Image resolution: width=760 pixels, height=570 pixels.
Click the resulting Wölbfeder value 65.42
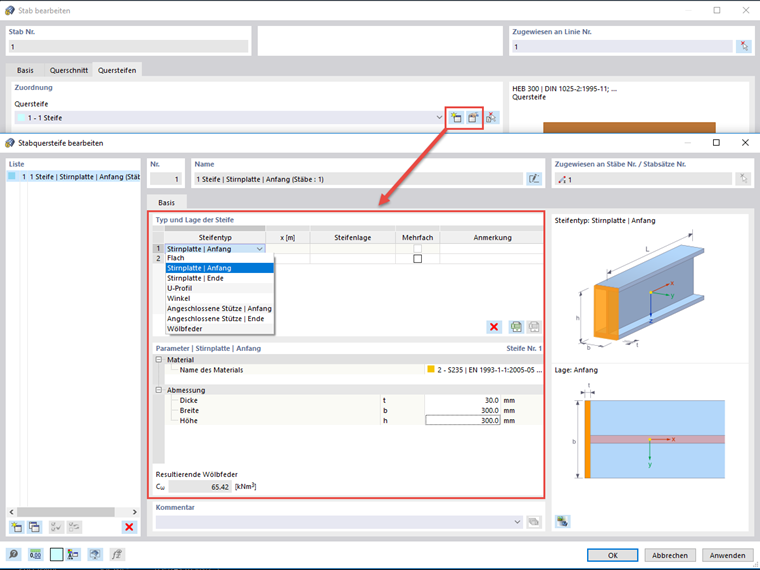200,487
